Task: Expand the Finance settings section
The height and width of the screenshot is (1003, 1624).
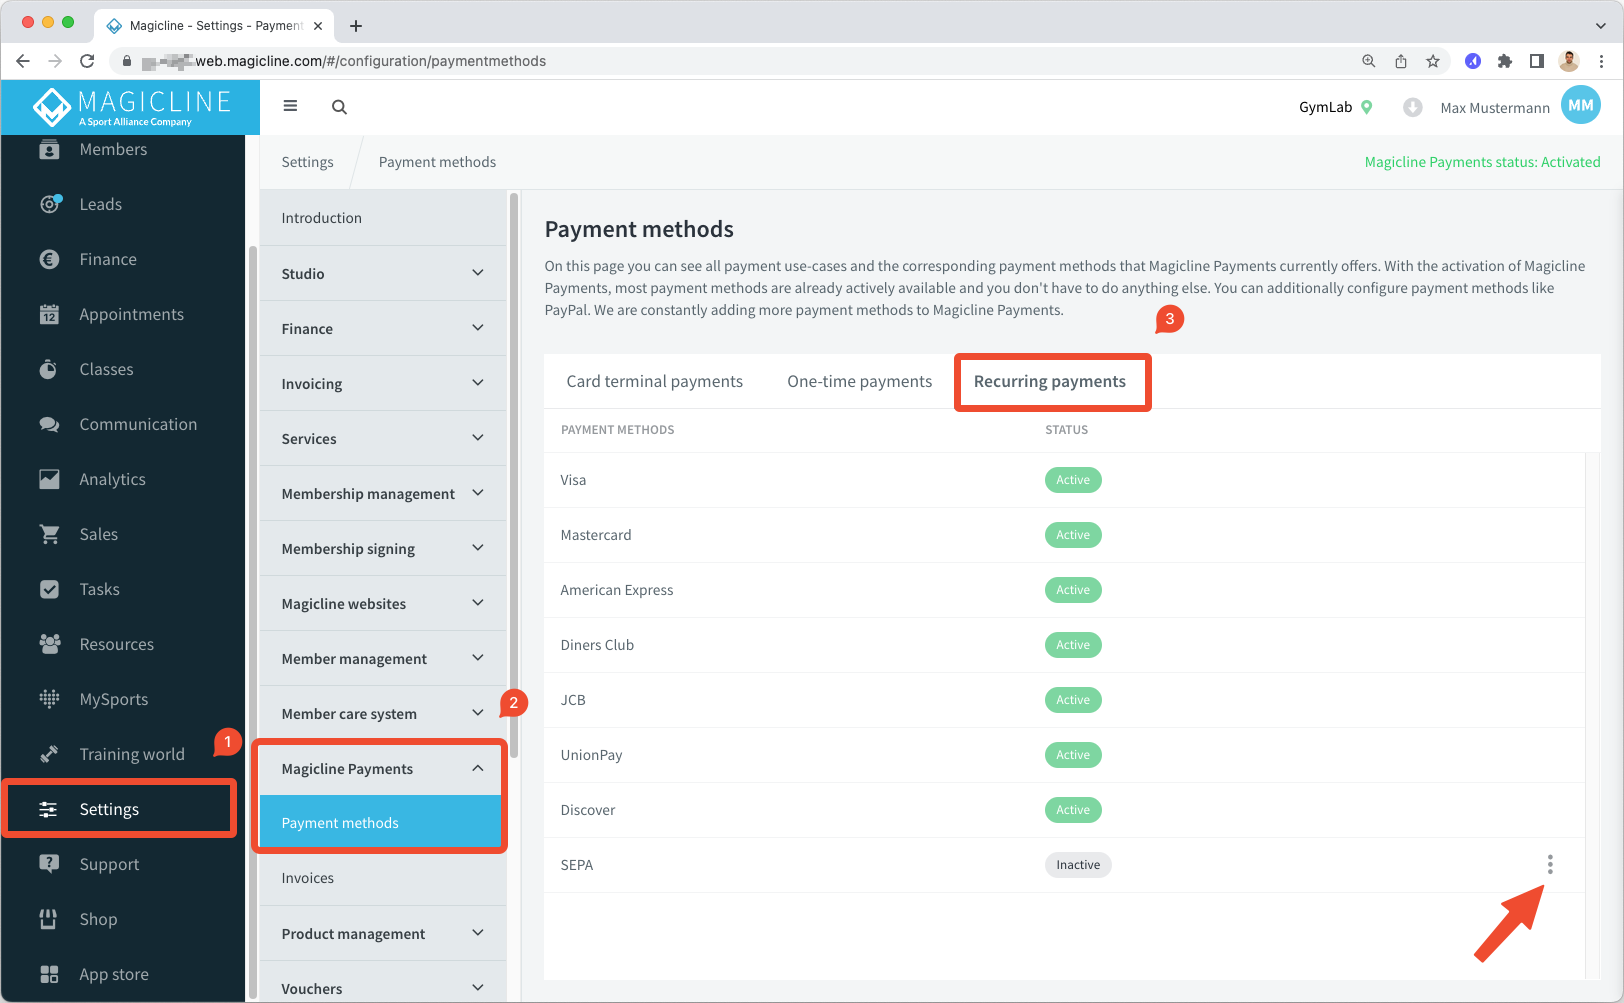Action: point(383,328)
